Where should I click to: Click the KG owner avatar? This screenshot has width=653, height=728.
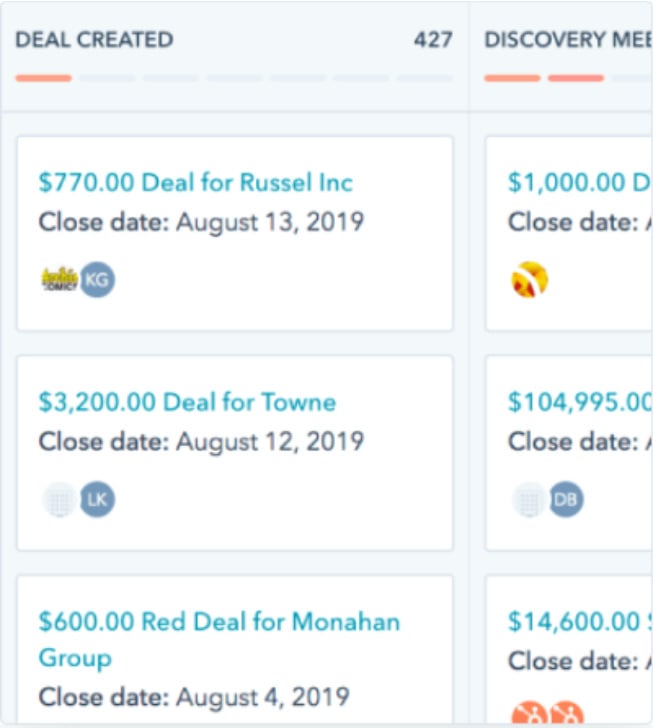(x=98, y=279)
